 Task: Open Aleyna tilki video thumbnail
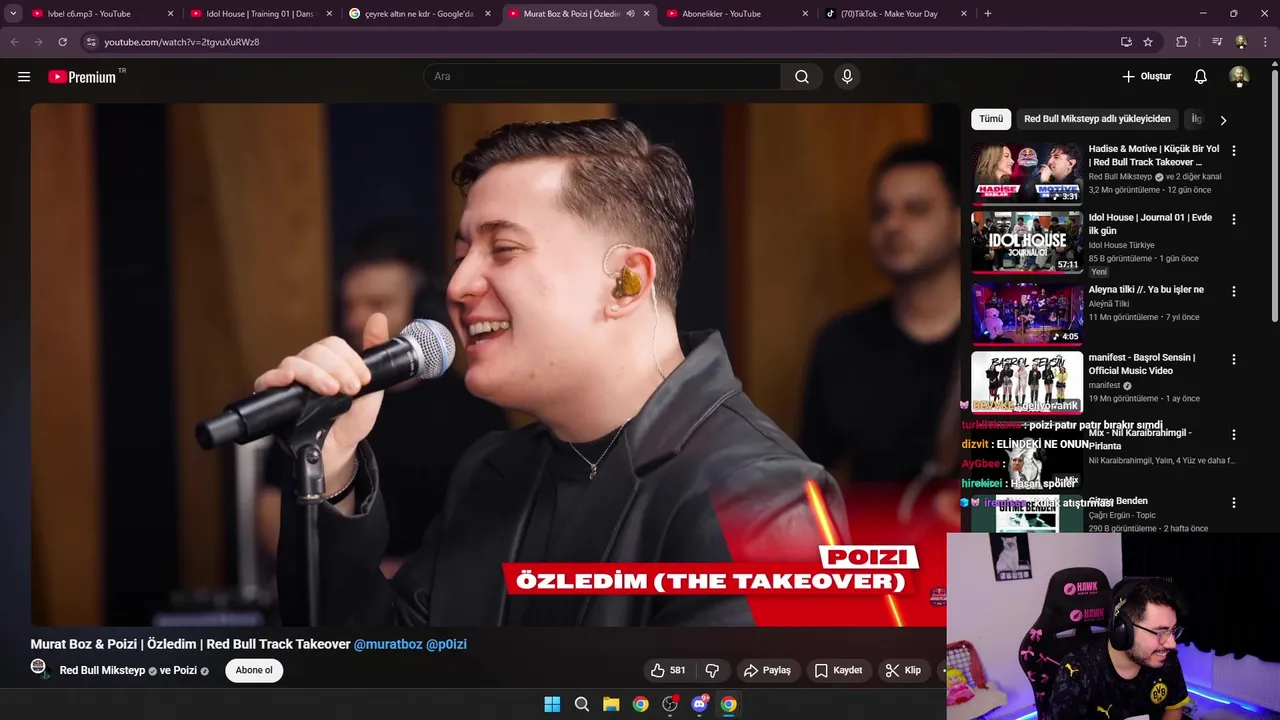pyautogui.click(x=1027, y=314)
